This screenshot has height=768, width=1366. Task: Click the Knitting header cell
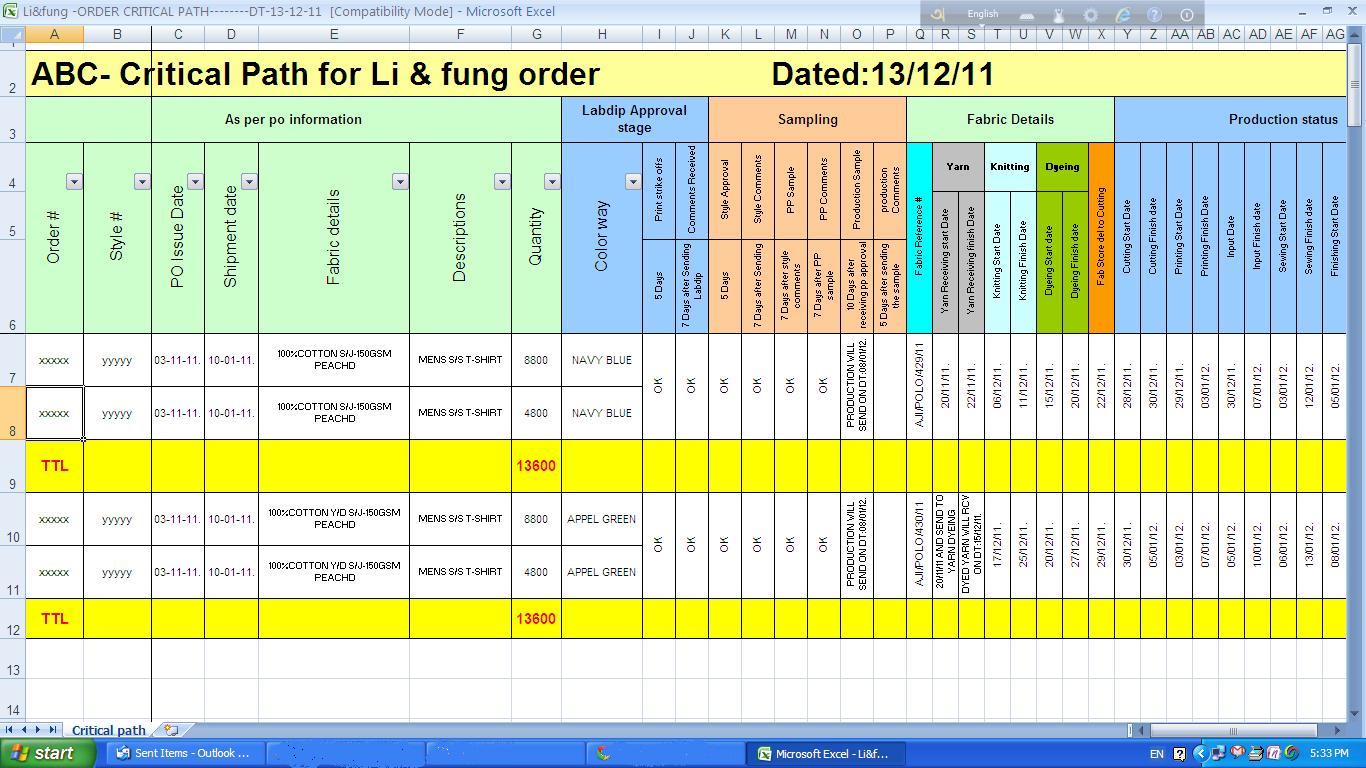coord(1010,167)
